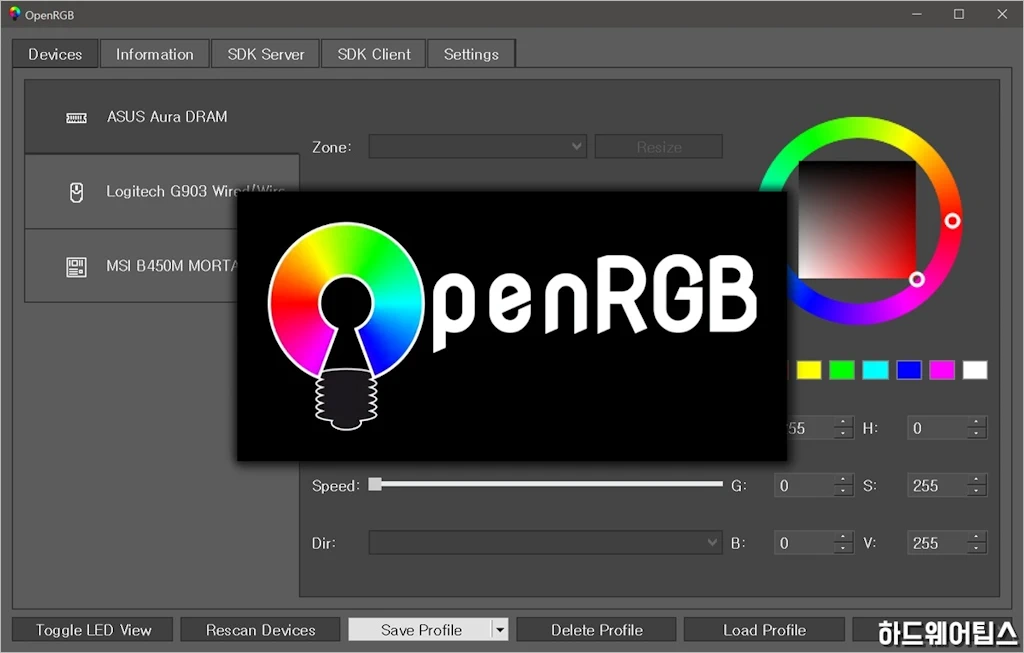Click the Logitech G903 mouse icon
Screen dimensions: 1024x653
click(76, 193)
